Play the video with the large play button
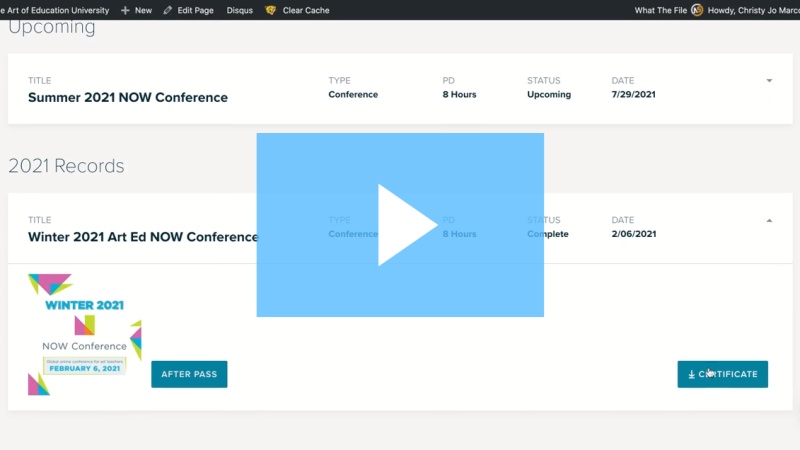The width and height of the screenshot is (800, 450). click(x=400, y=225)
